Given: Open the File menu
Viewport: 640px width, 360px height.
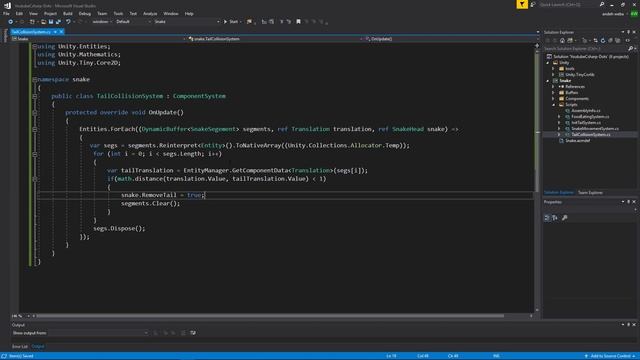Looking at the screenshot, I should 6,13.
